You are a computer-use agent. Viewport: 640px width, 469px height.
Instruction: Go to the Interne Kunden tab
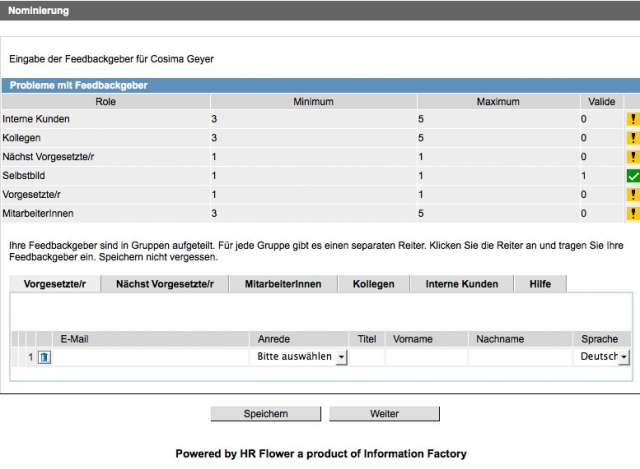461,284
